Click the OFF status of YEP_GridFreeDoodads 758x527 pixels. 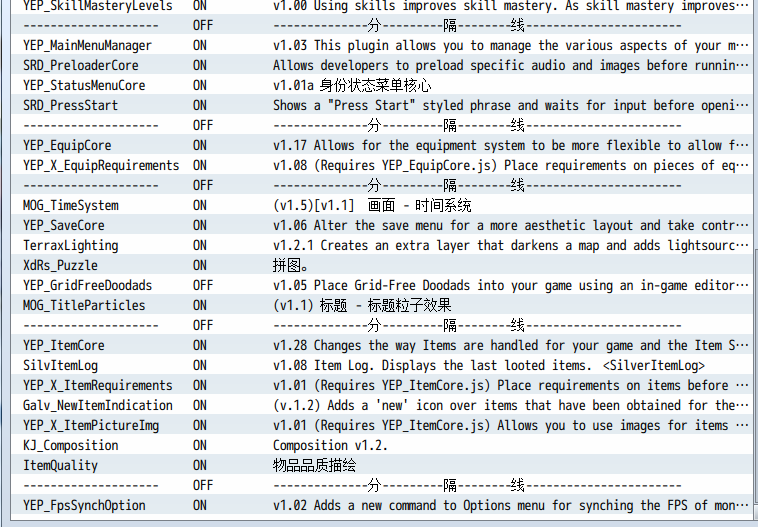tap(203, 285)
